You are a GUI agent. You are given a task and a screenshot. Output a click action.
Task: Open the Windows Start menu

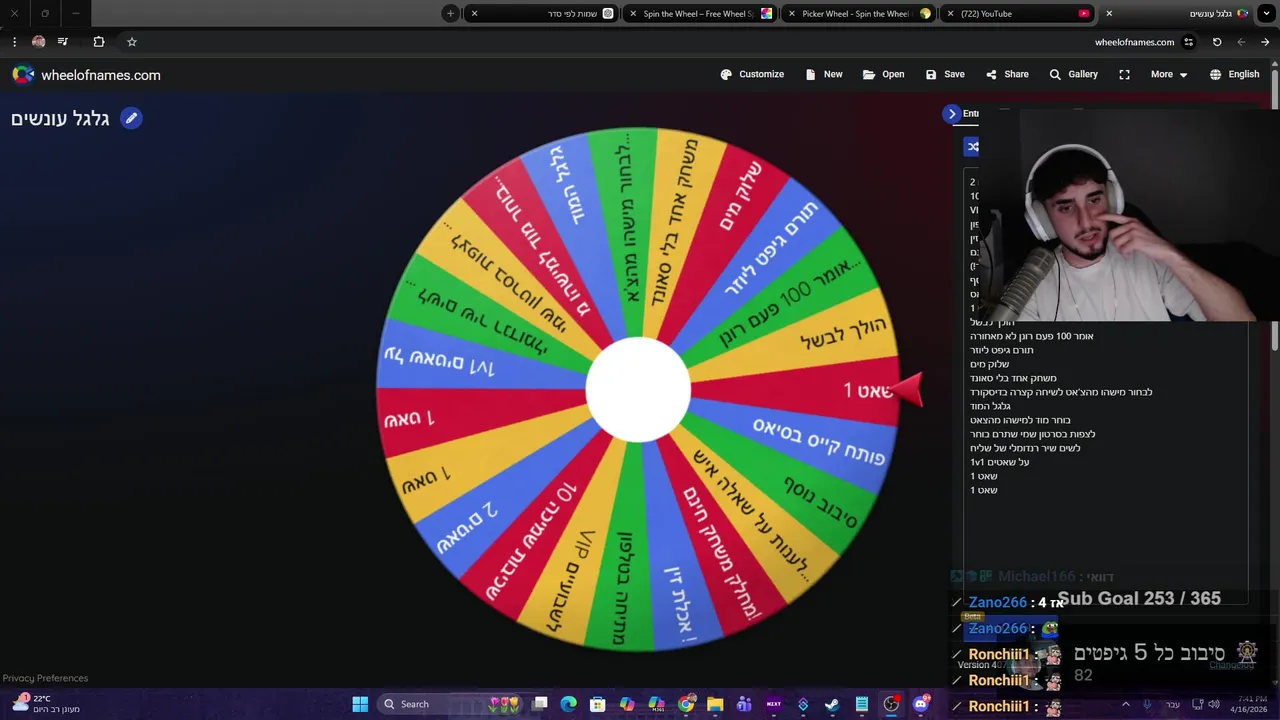tap(360, 704)
